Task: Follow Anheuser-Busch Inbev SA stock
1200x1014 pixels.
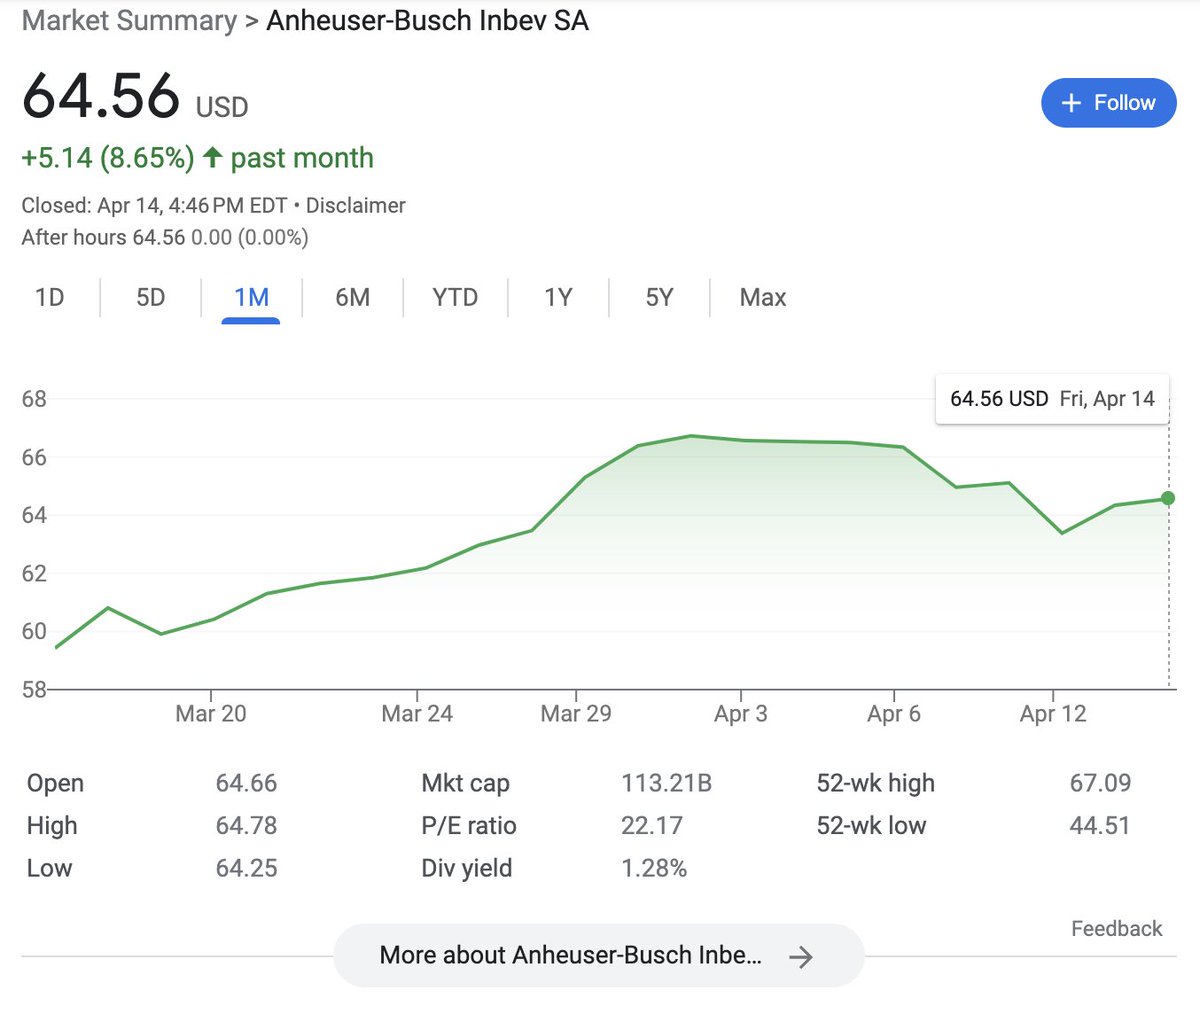Action: point(1108,103)
